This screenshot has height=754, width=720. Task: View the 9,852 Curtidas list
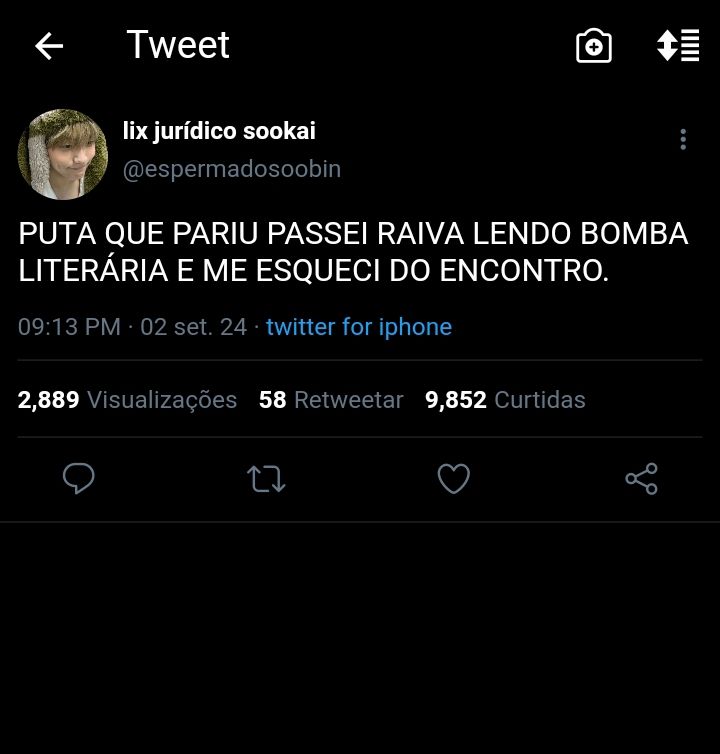pyautogui.click(x=505, y=400)
